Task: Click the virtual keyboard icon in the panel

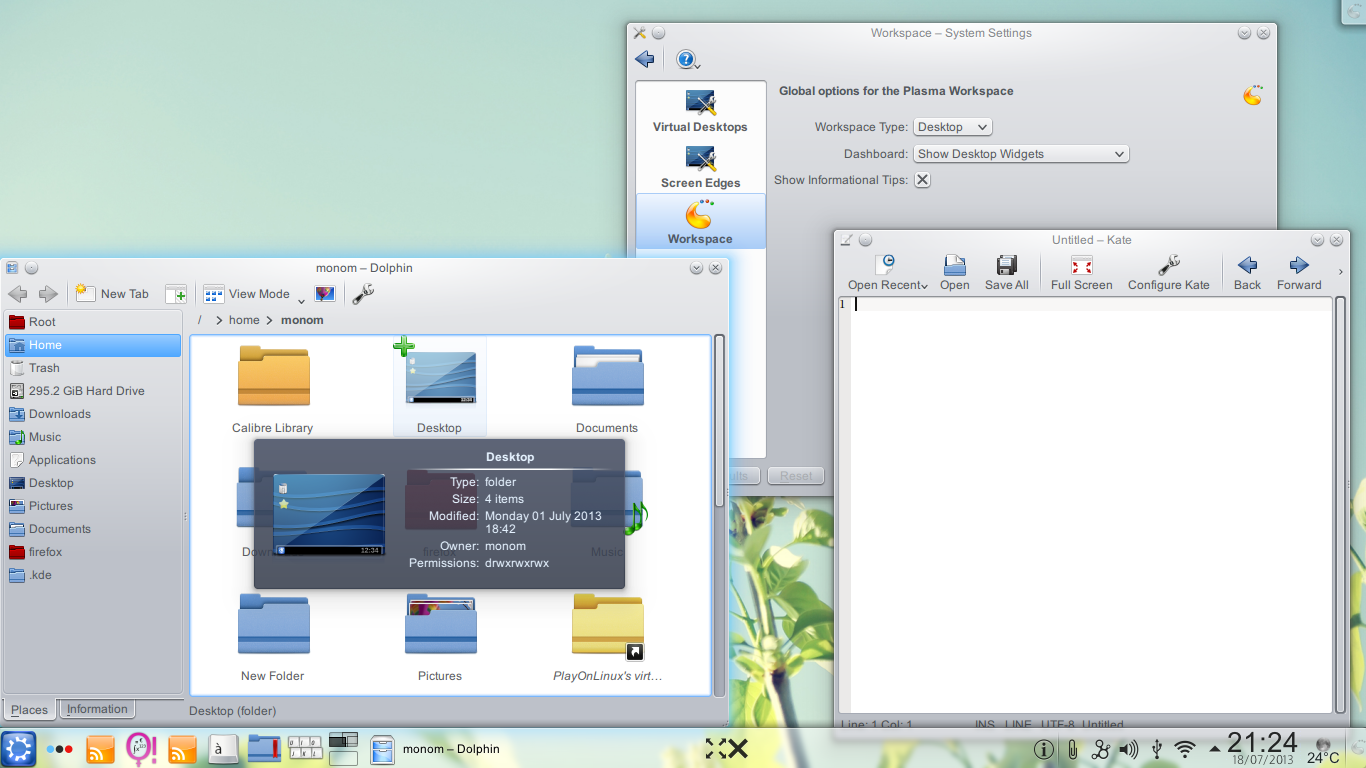Action: (305, 748)
